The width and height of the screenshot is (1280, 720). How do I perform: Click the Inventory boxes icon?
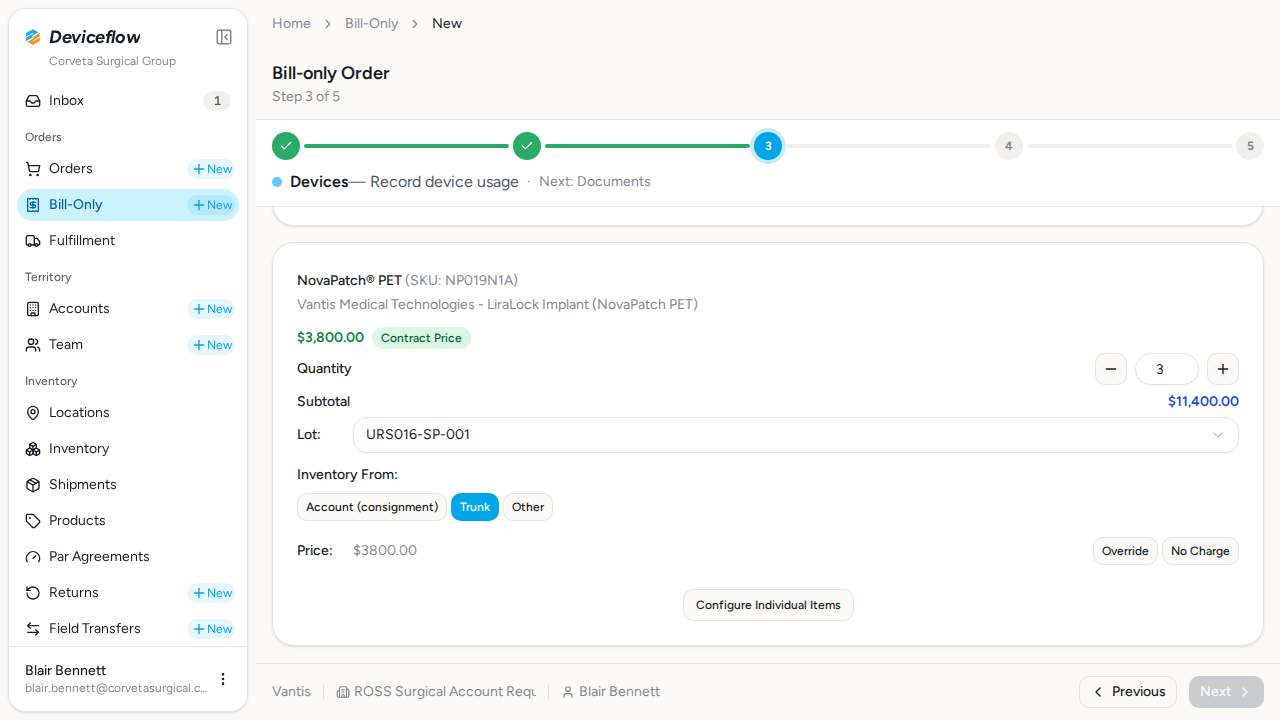33,449
